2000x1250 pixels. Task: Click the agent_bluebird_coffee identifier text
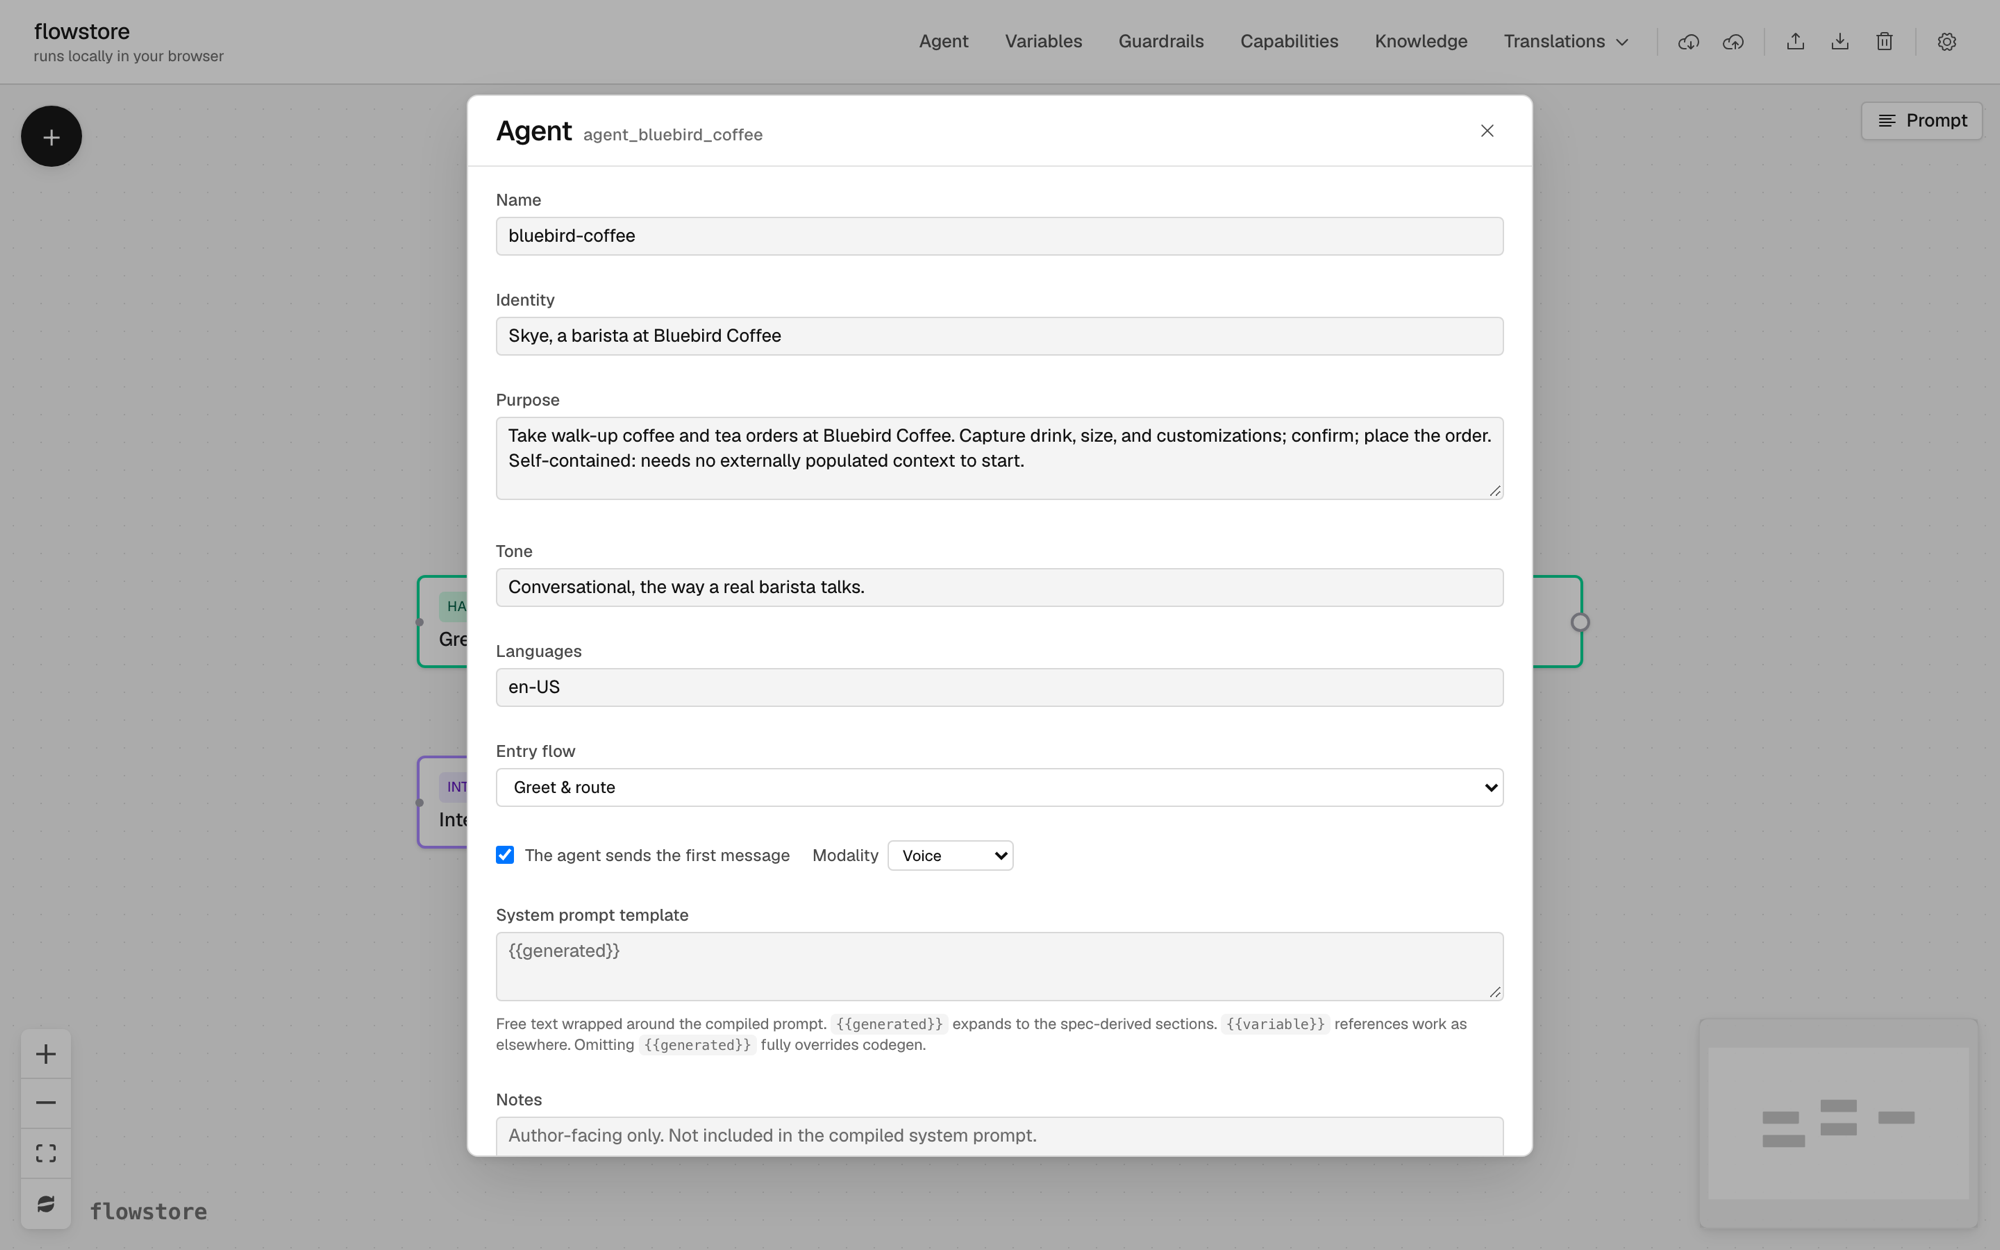[x=673, y=135]
